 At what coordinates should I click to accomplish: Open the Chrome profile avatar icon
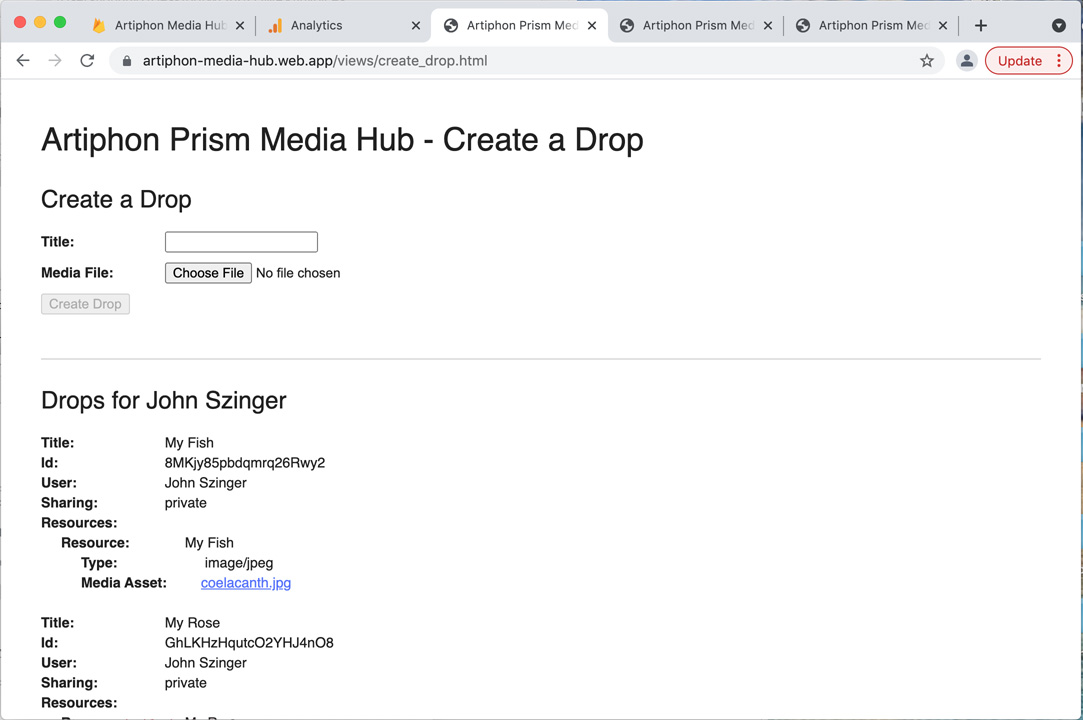click(967, 61)
